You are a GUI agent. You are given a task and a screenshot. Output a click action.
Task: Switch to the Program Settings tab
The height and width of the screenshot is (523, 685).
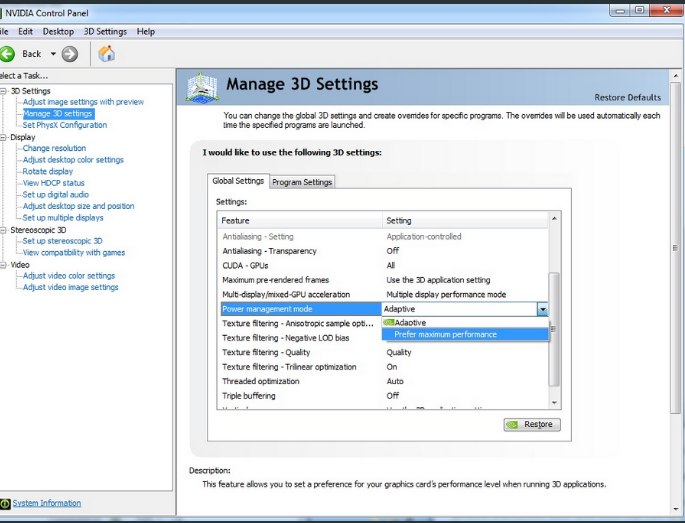302,182
